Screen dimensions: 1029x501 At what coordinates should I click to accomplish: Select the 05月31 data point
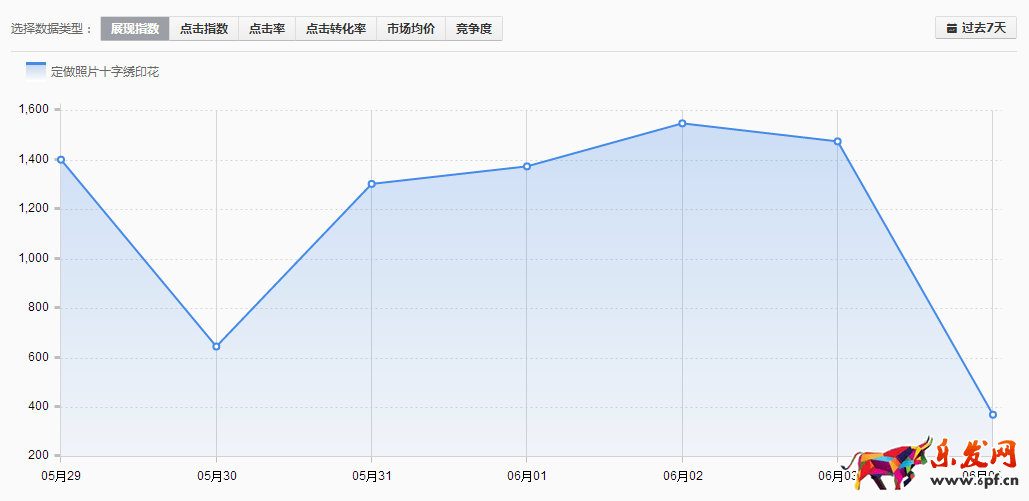pyautogui.click(x=371, y=184)
